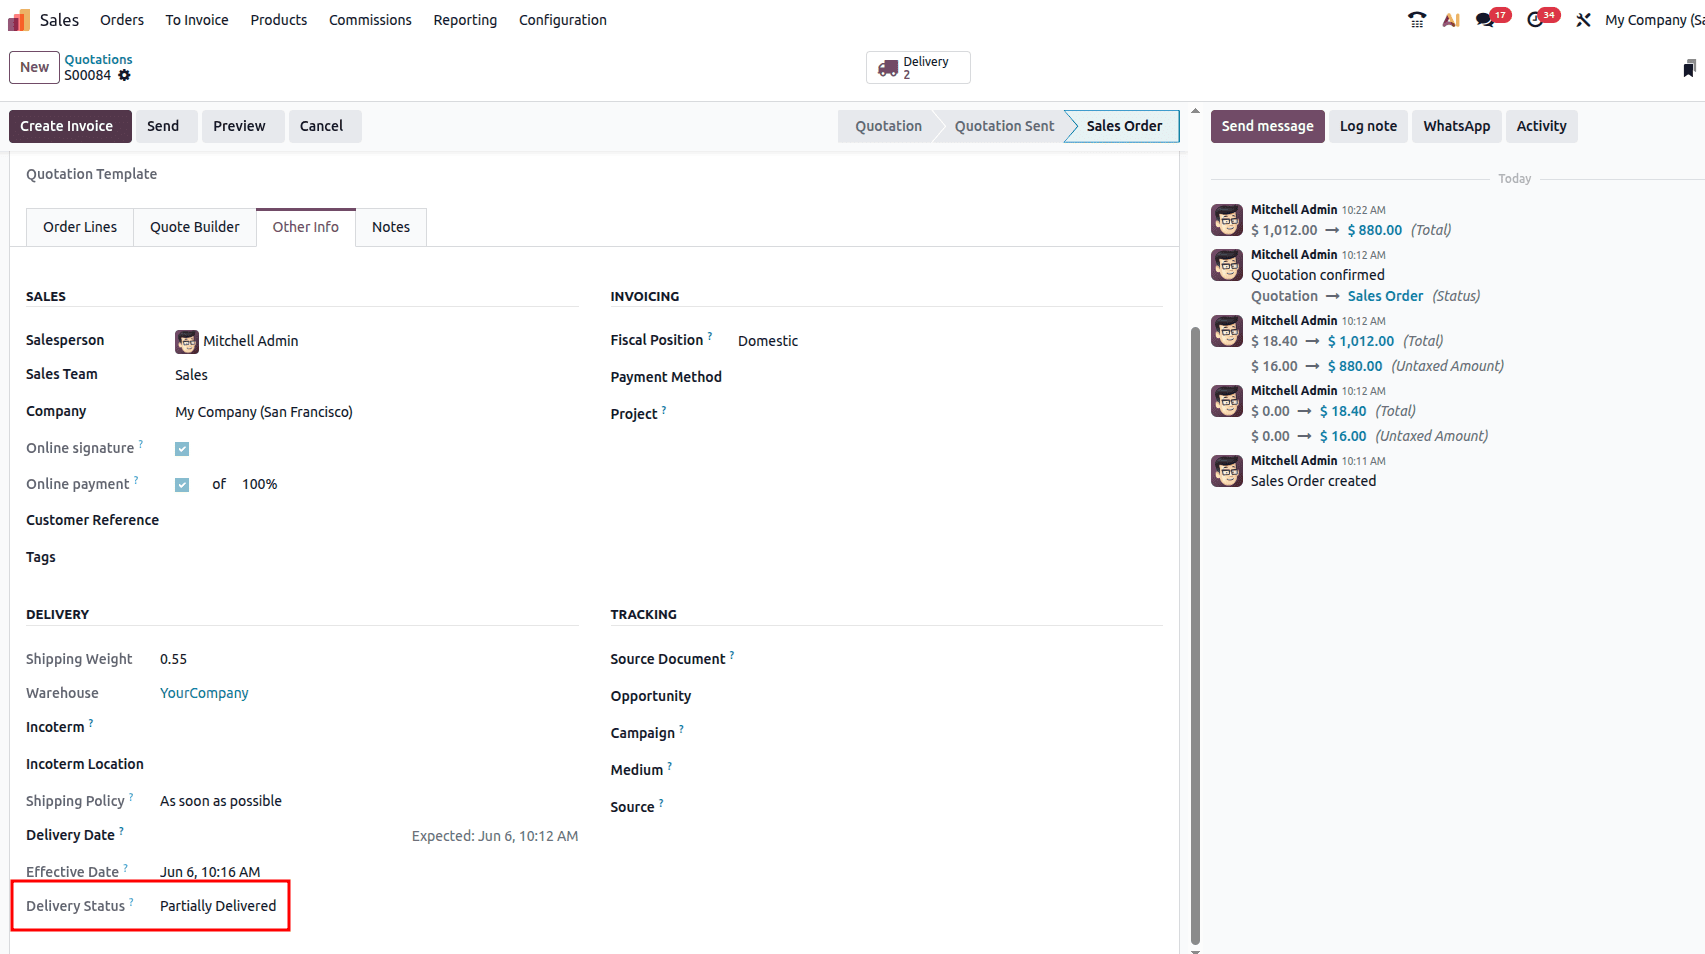Click avatar beside Sales Order created message
The image size is (1705, 954).
point(1227,471)
